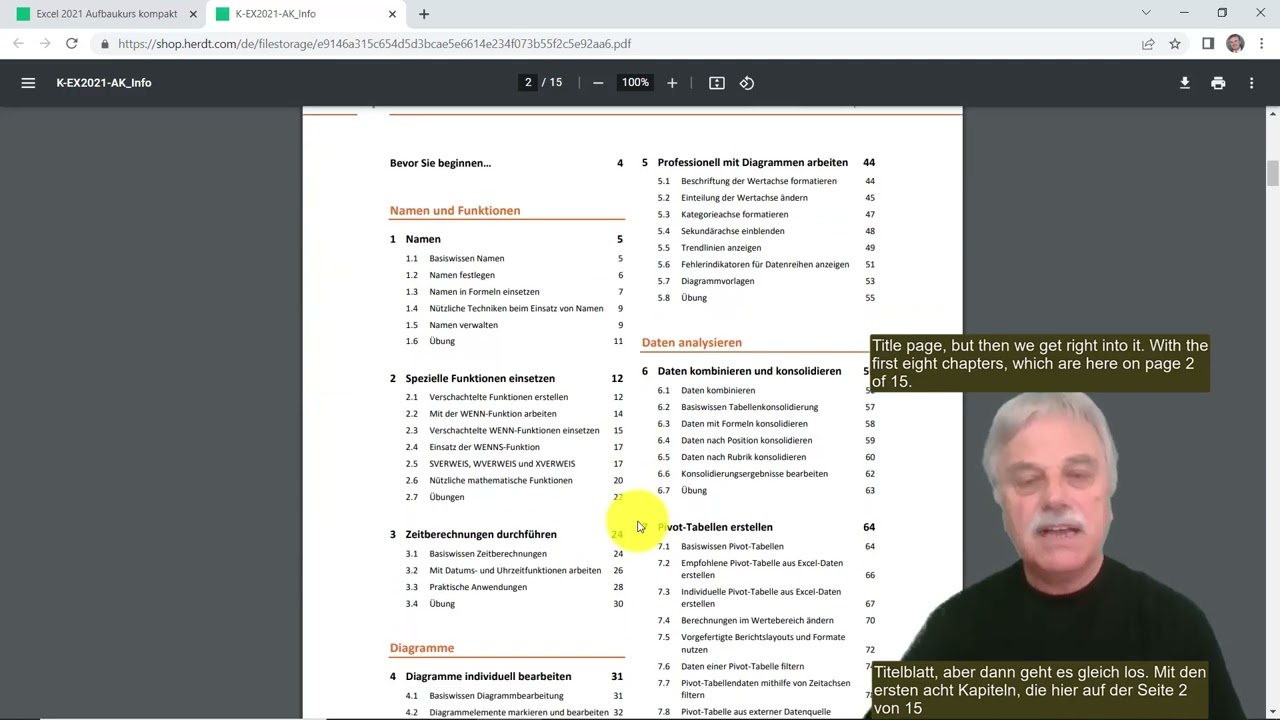Switch to Excel 2021 Aufbaukurs kompakt tab
Screen dimensions: 1280x720
point(105,14)
